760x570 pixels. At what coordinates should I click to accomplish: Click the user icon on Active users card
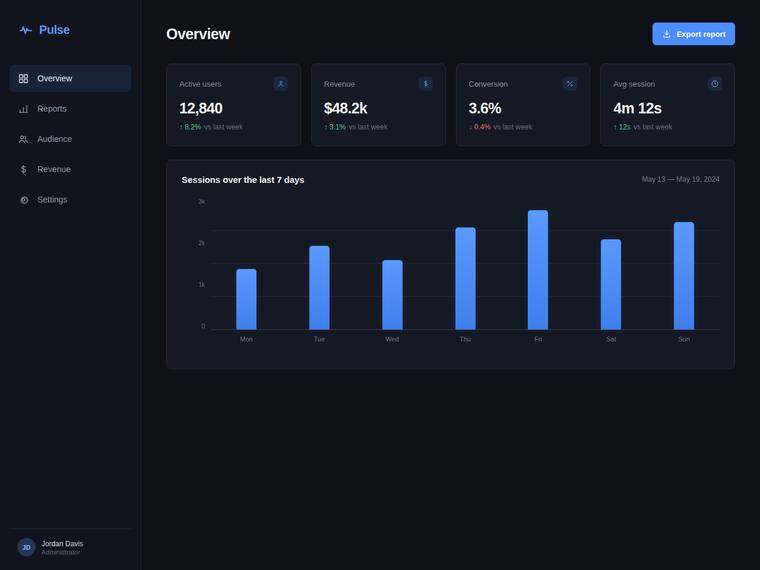[x=281, y=84]
